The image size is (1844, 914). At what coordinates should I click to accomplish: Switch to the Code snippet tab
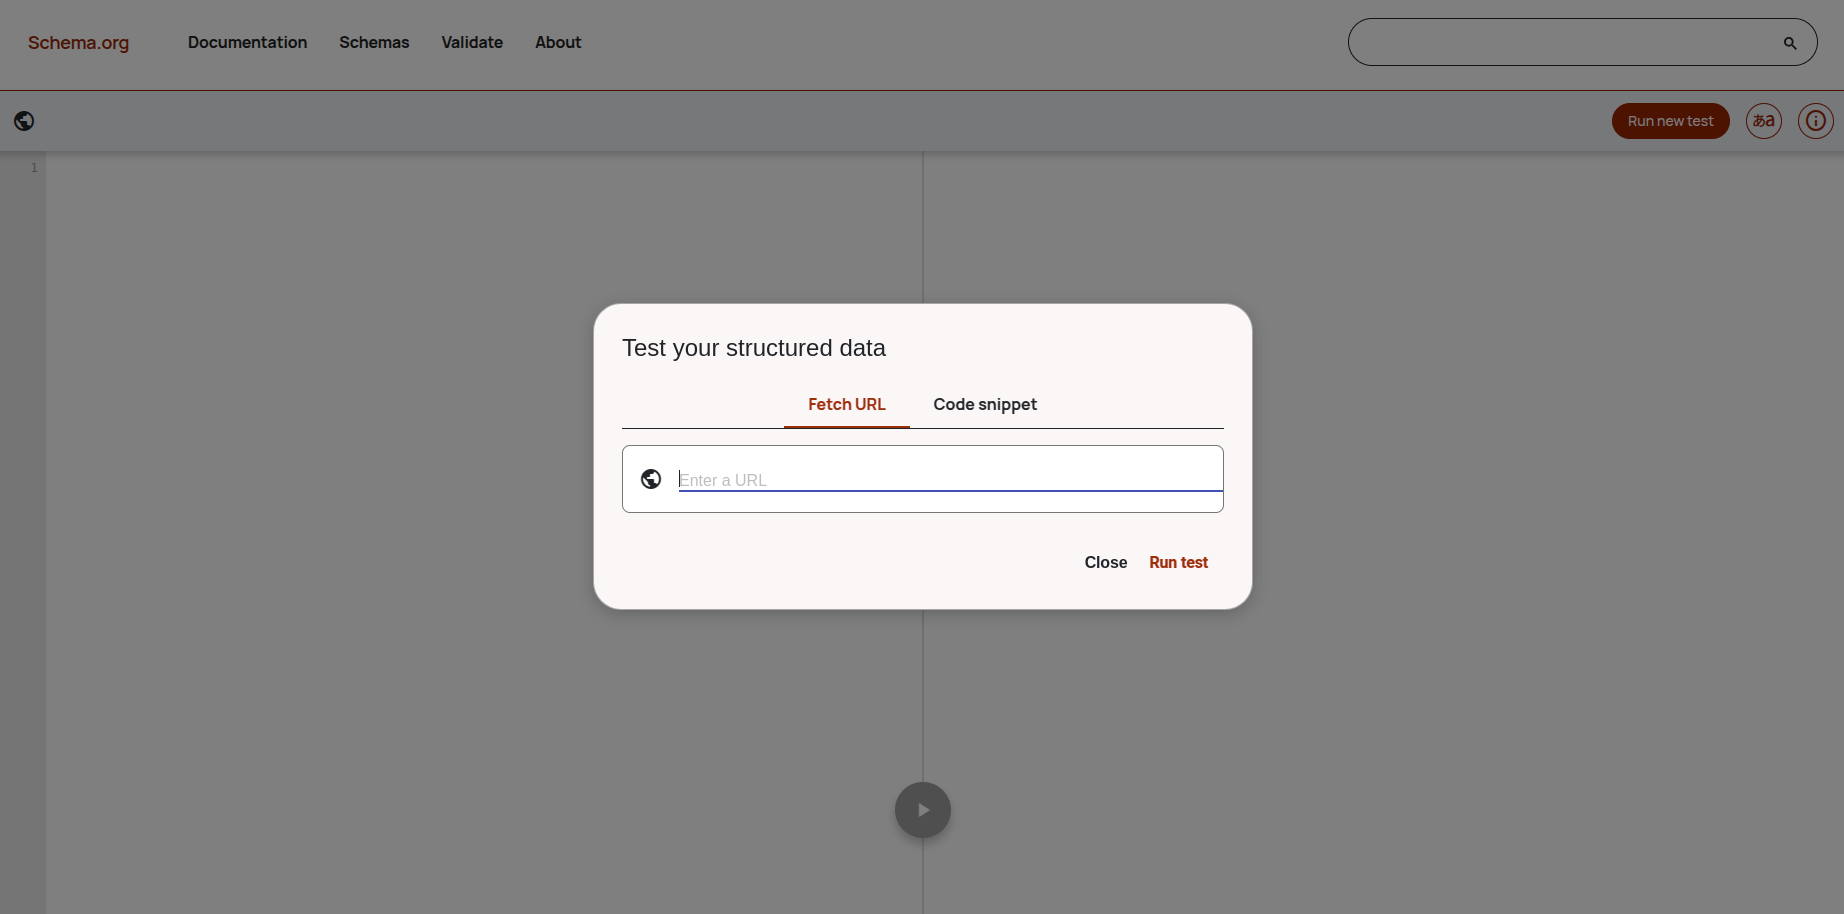point(985,404)
